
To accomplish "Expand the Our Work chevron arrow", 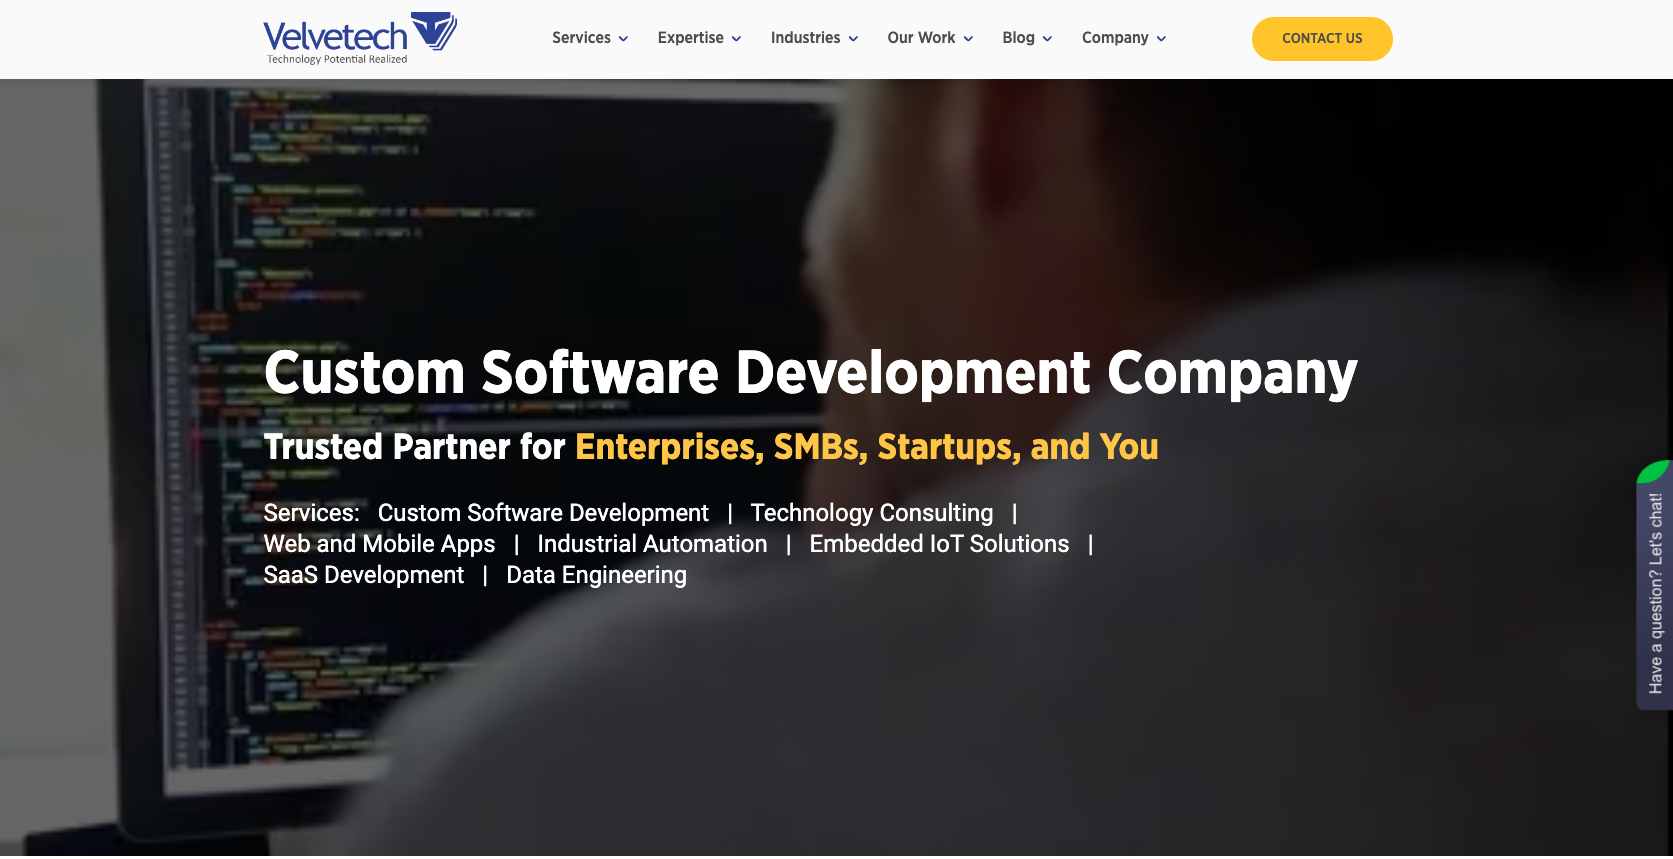I will [968, 39].
